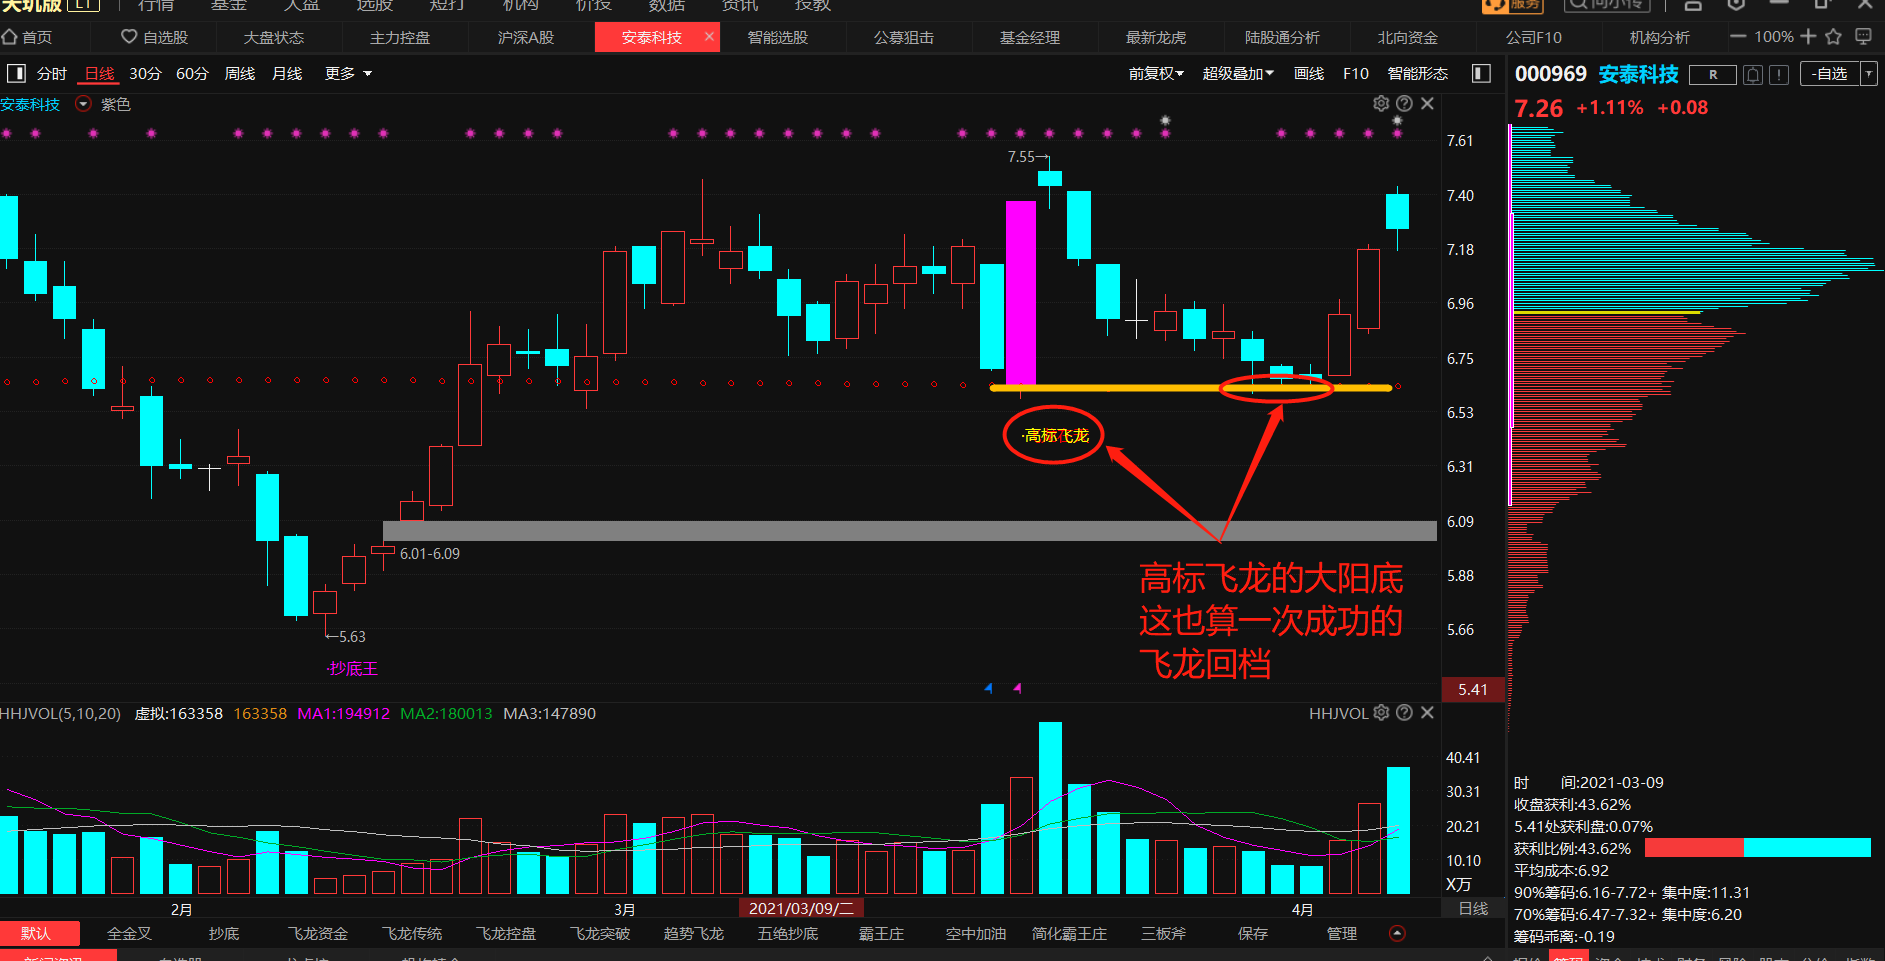Viewport: 1885px width, 961px height.
Task: Open F10 in chart toolbar
Action: (x=1356, y=73)
